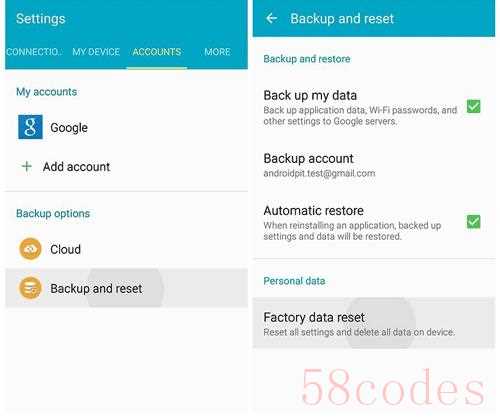This screenshot has height=418, width=500.
Task: Tap the blue Google account icon
Action: 30,127
